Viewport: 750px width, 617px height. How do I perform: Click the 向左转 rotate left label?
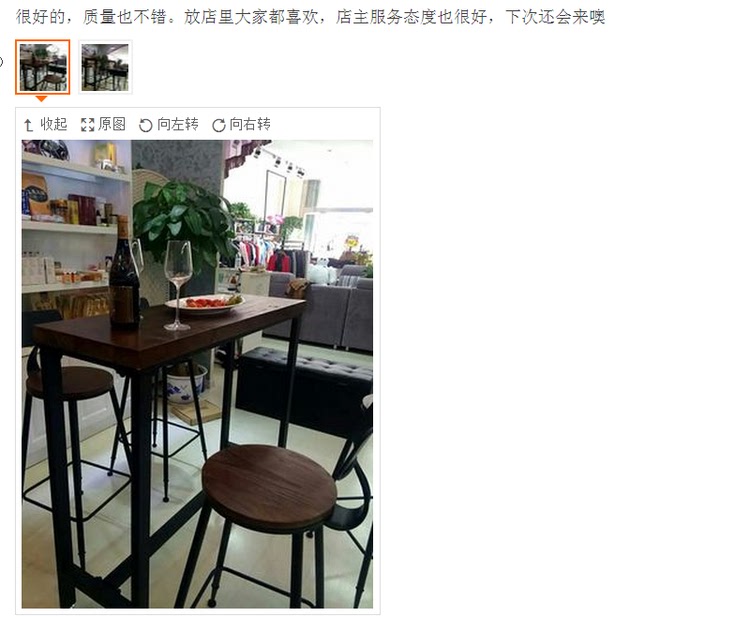[178, 124]
